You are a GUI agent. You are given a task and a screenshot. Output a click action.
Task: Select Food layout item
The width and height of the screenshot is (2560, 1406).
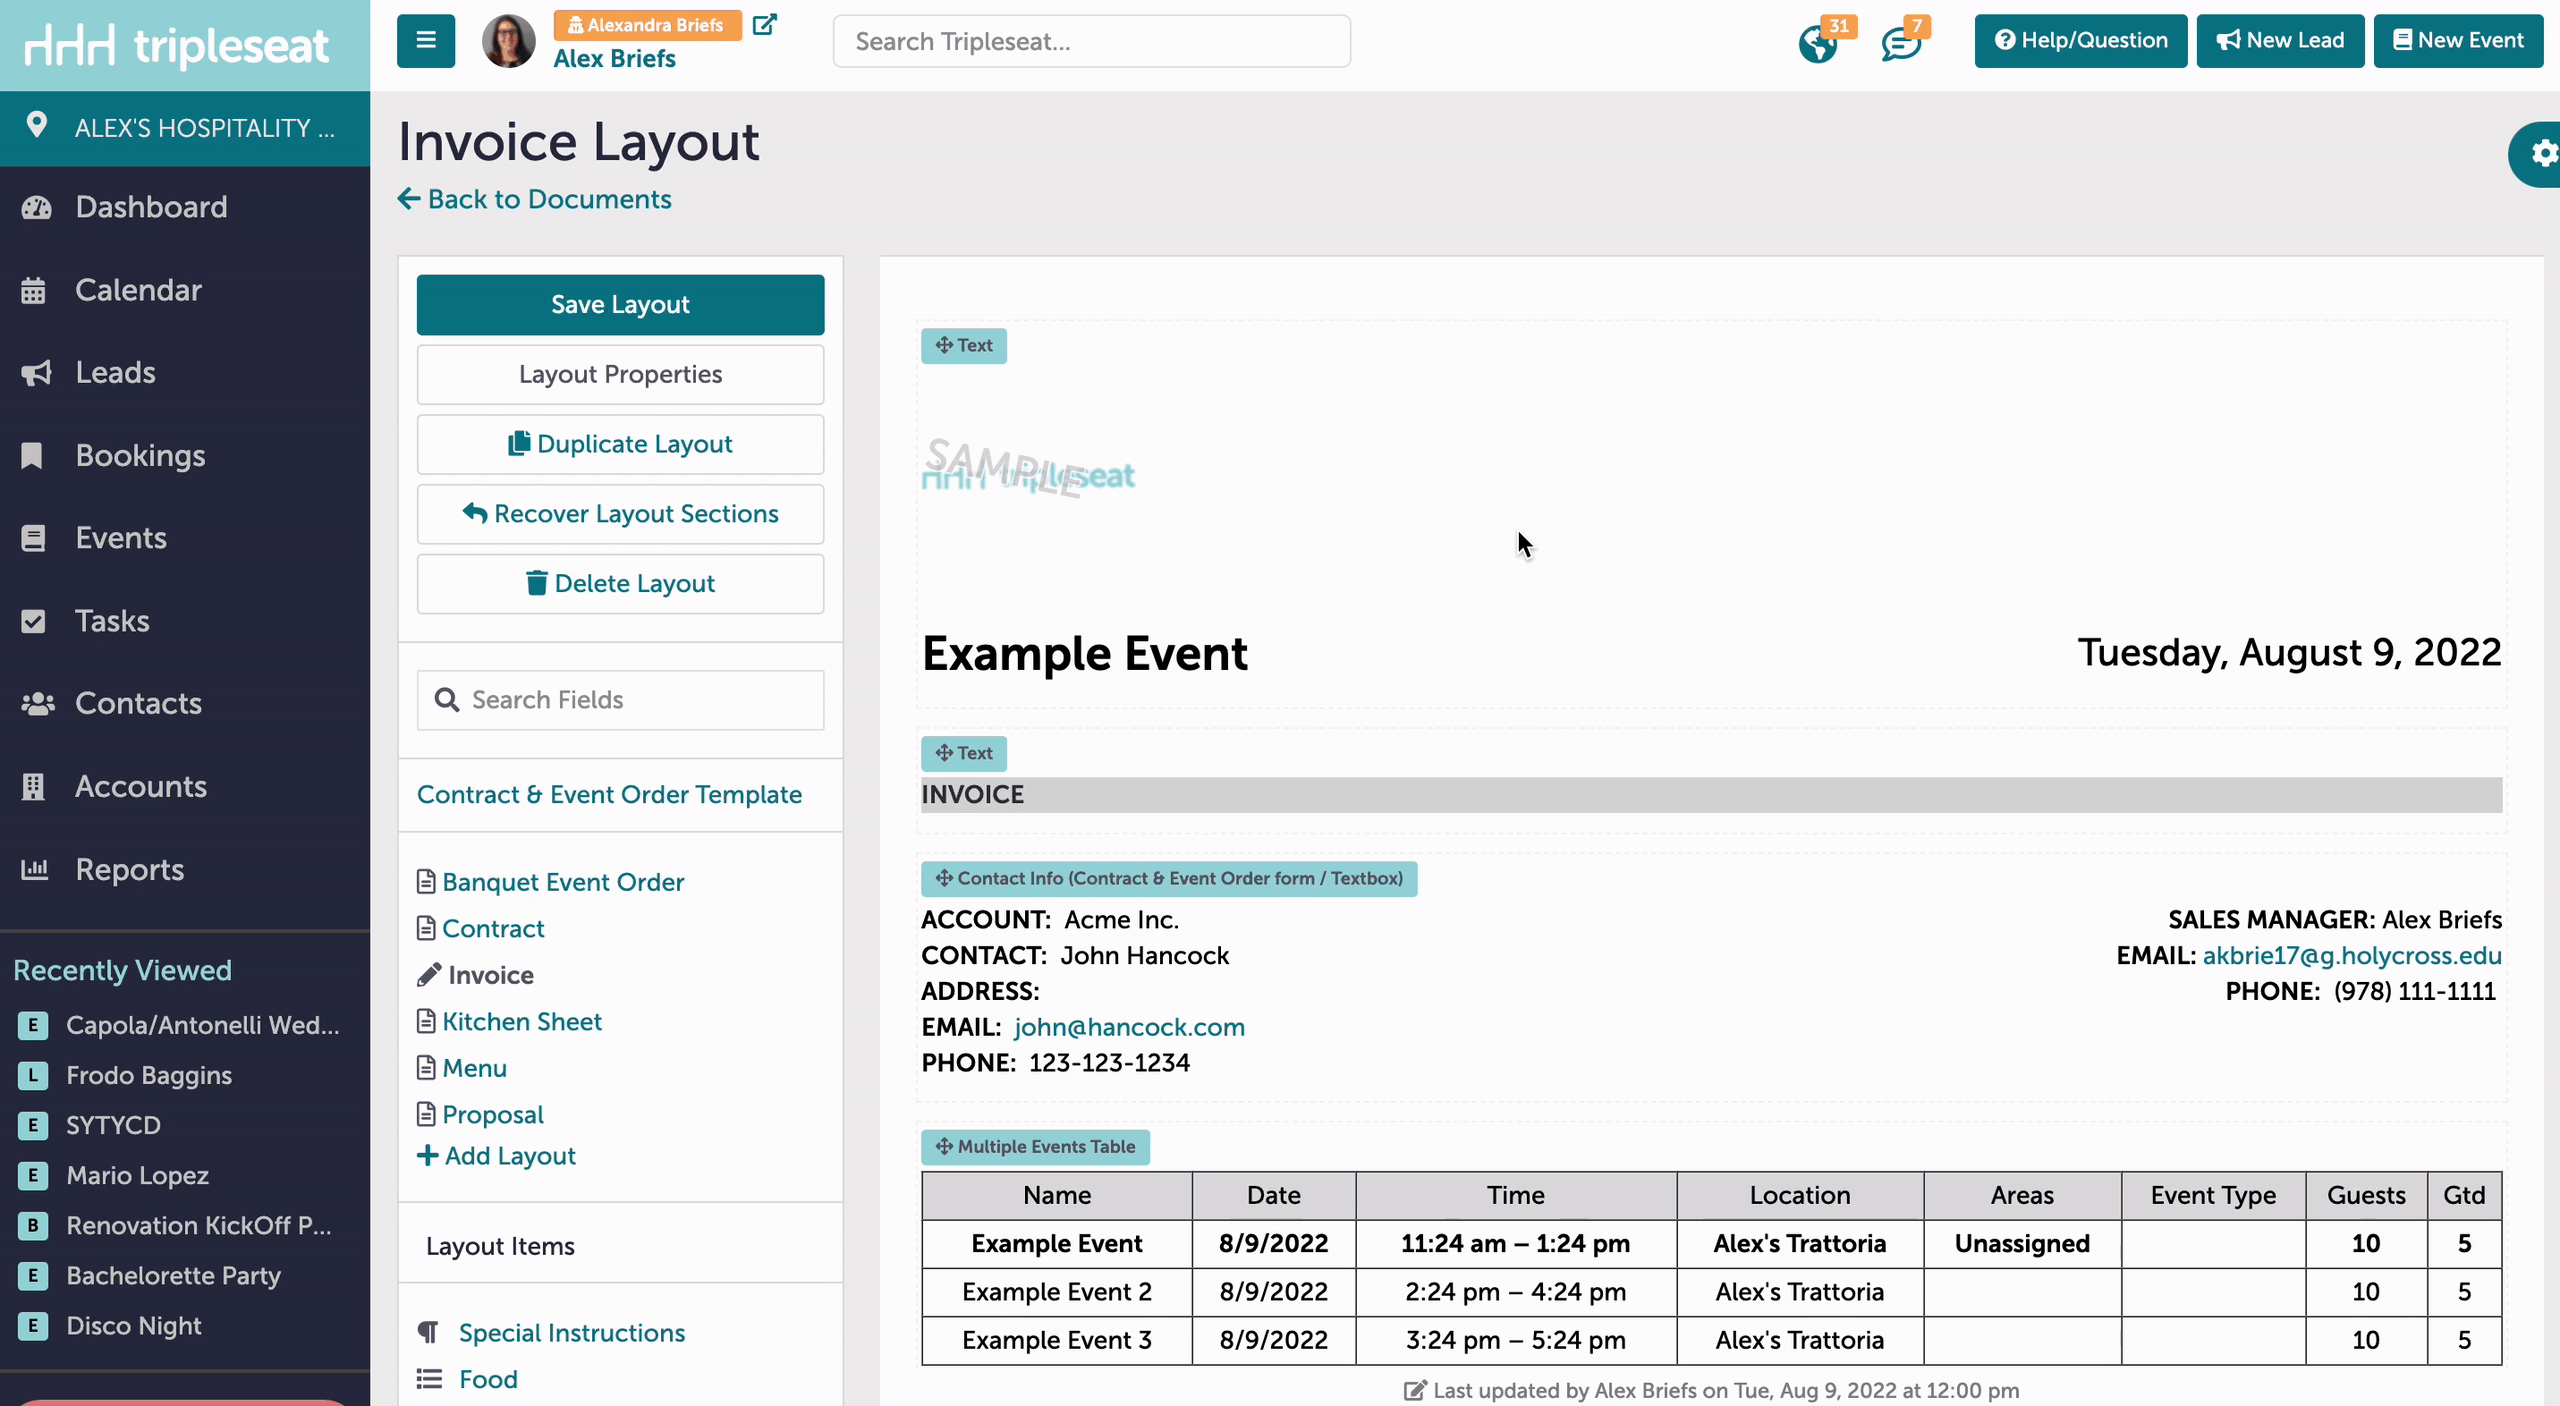pyautogui.click(x=488, y=1380)
